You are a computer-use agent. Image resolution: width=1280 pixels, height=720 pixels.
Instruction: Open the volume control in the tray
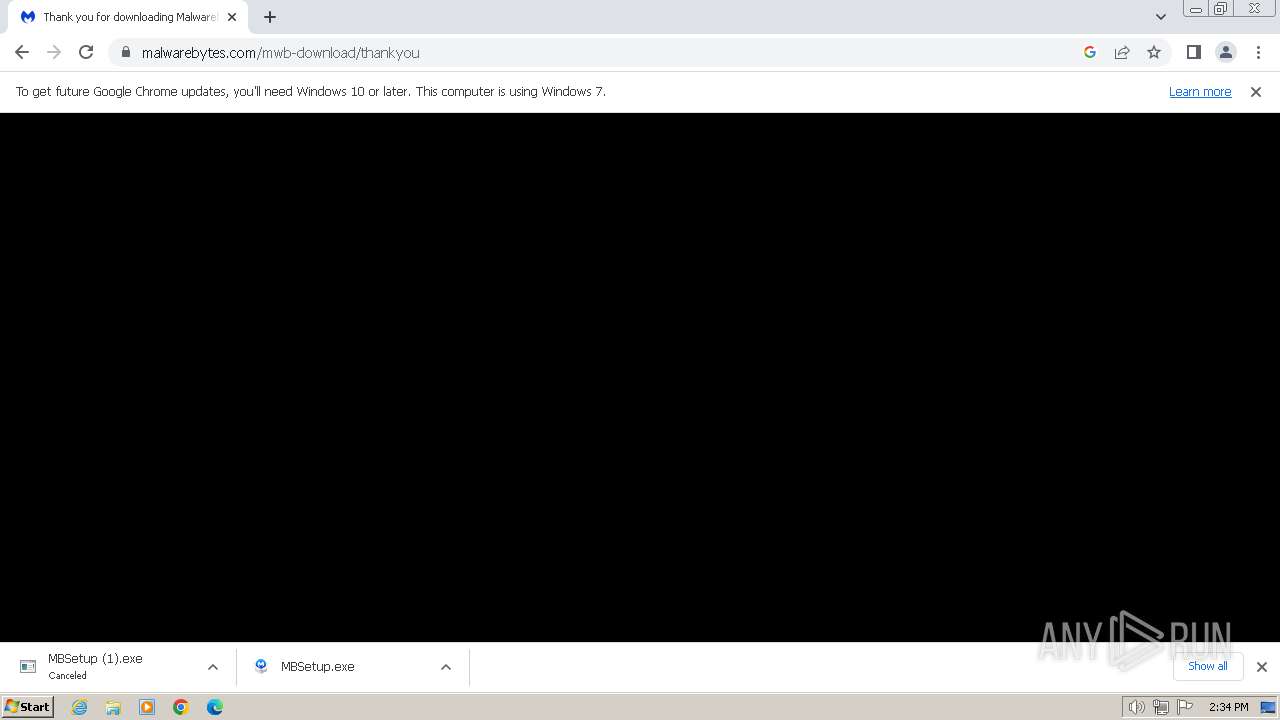click(1136, 707)
